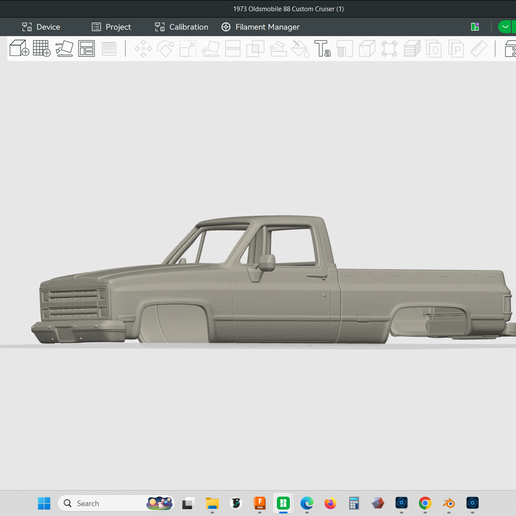Select the Rotate gizmo tool
Image resolution: width=516 pixels, height=516 pixels.
(x=166, y=49)
